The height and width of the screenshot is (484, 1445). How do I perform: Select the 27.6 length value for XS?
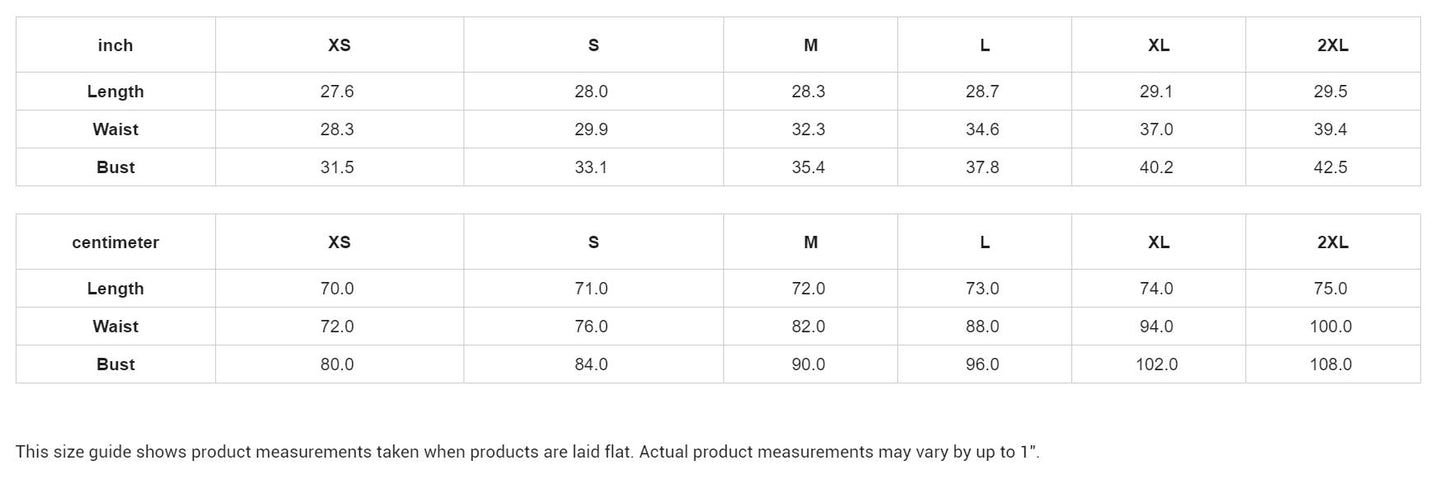click(337, 91)
